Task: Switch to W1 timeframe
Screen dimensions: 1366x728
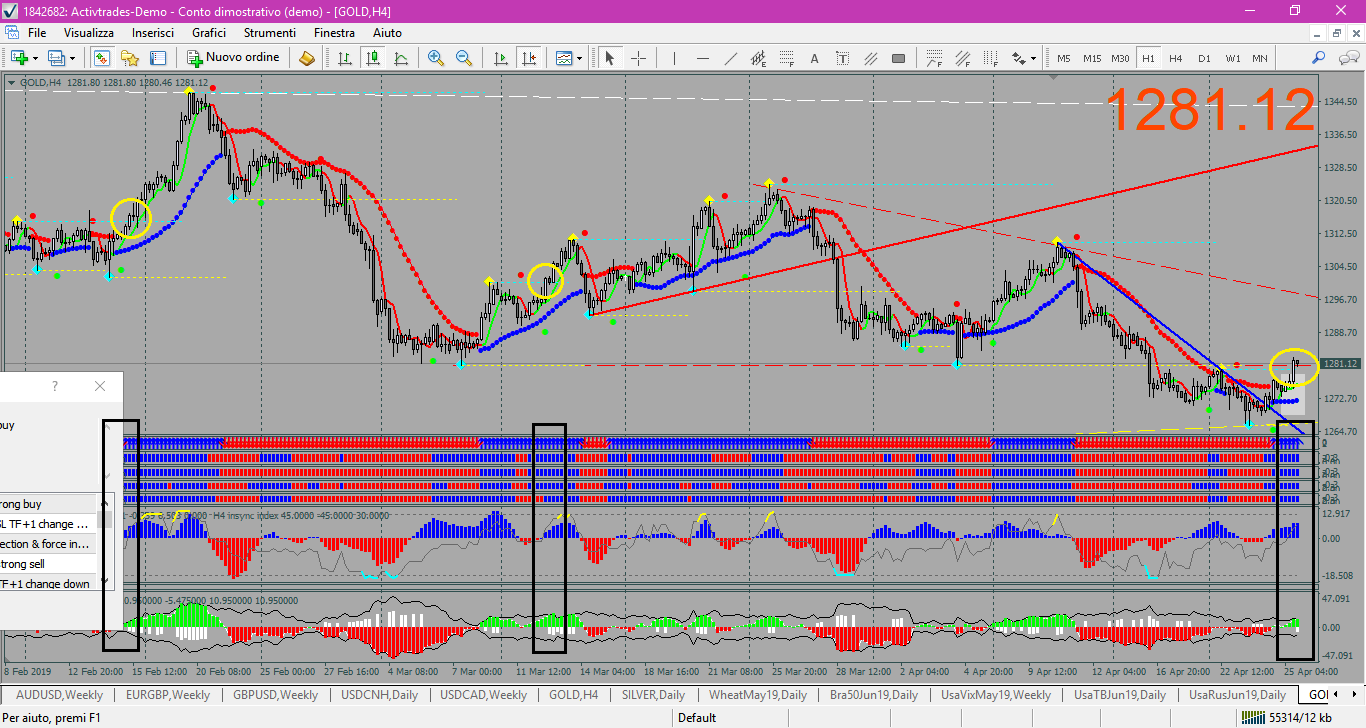Action: [1233, 58]
